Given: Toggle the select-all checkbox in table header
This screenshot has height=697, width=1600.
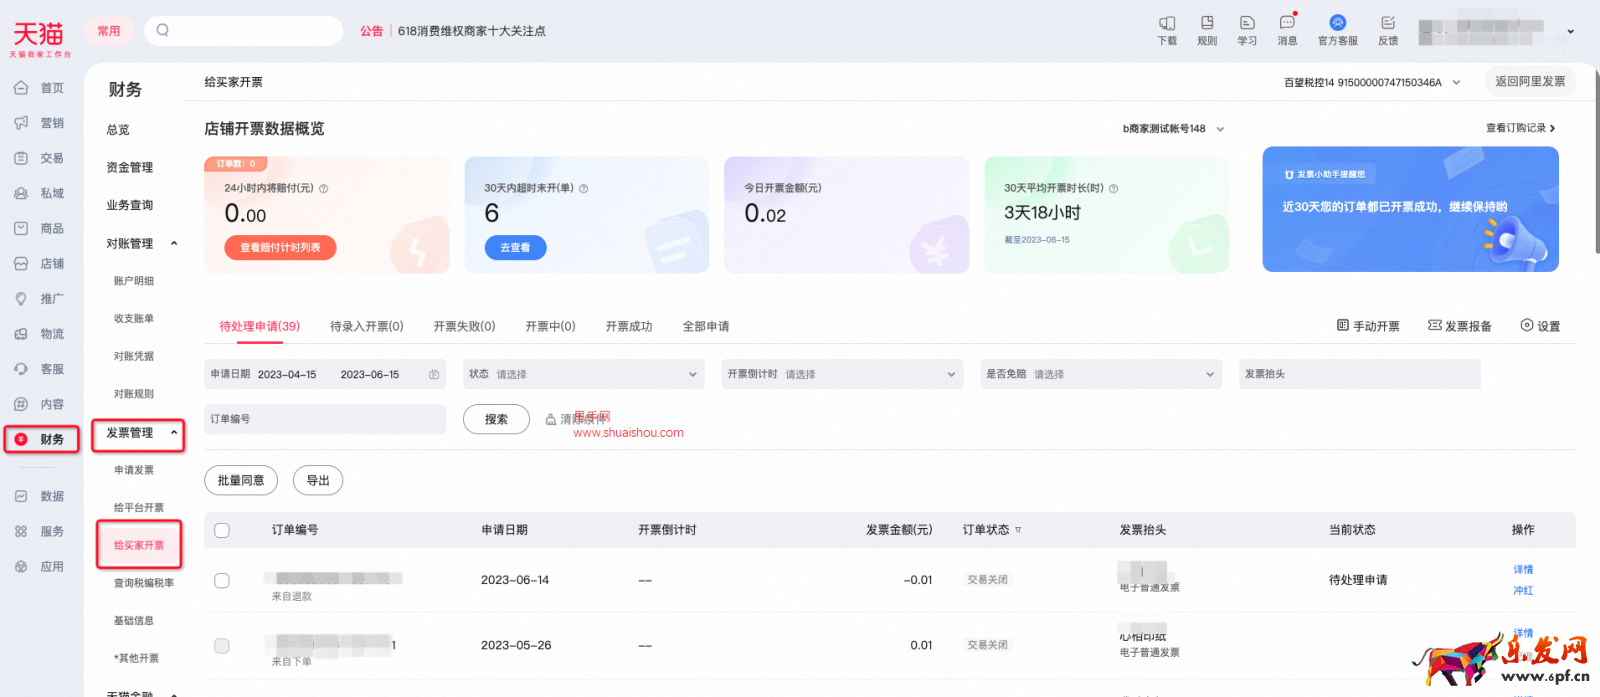Looking at the screenshot, I should click(222, 530).
